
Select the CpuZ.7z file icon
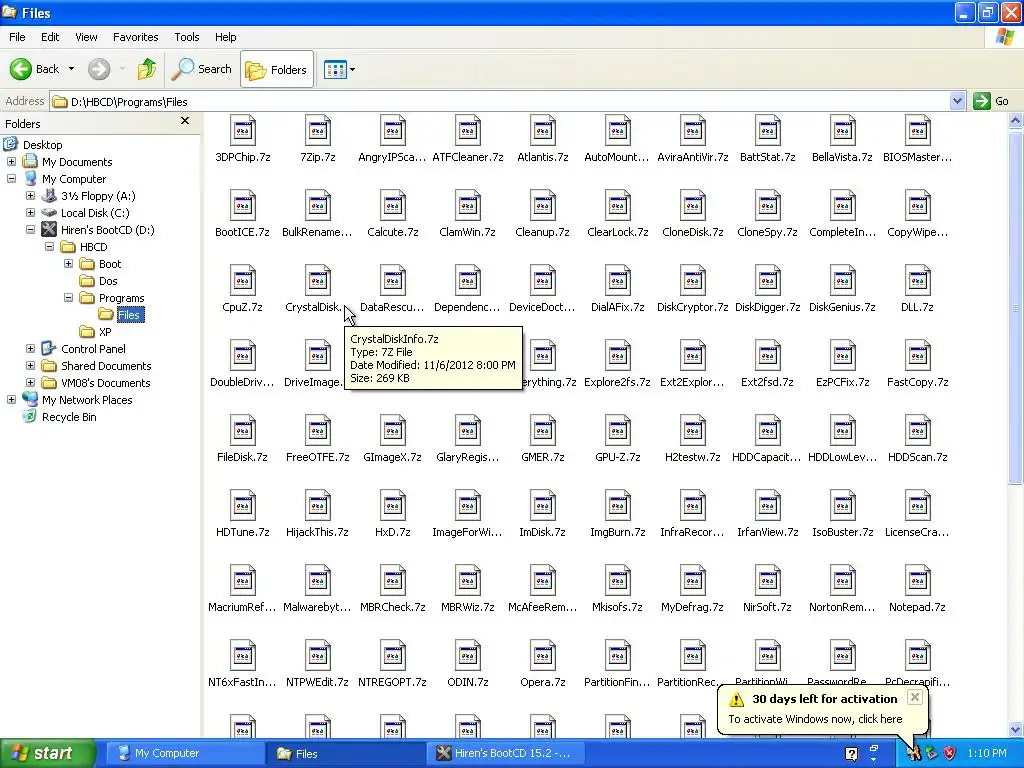[242, 281]
